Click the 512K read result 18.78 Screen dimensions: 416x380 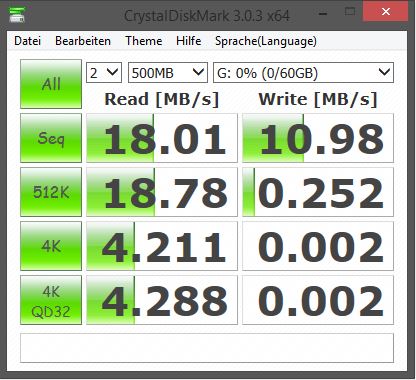point(162,192)
